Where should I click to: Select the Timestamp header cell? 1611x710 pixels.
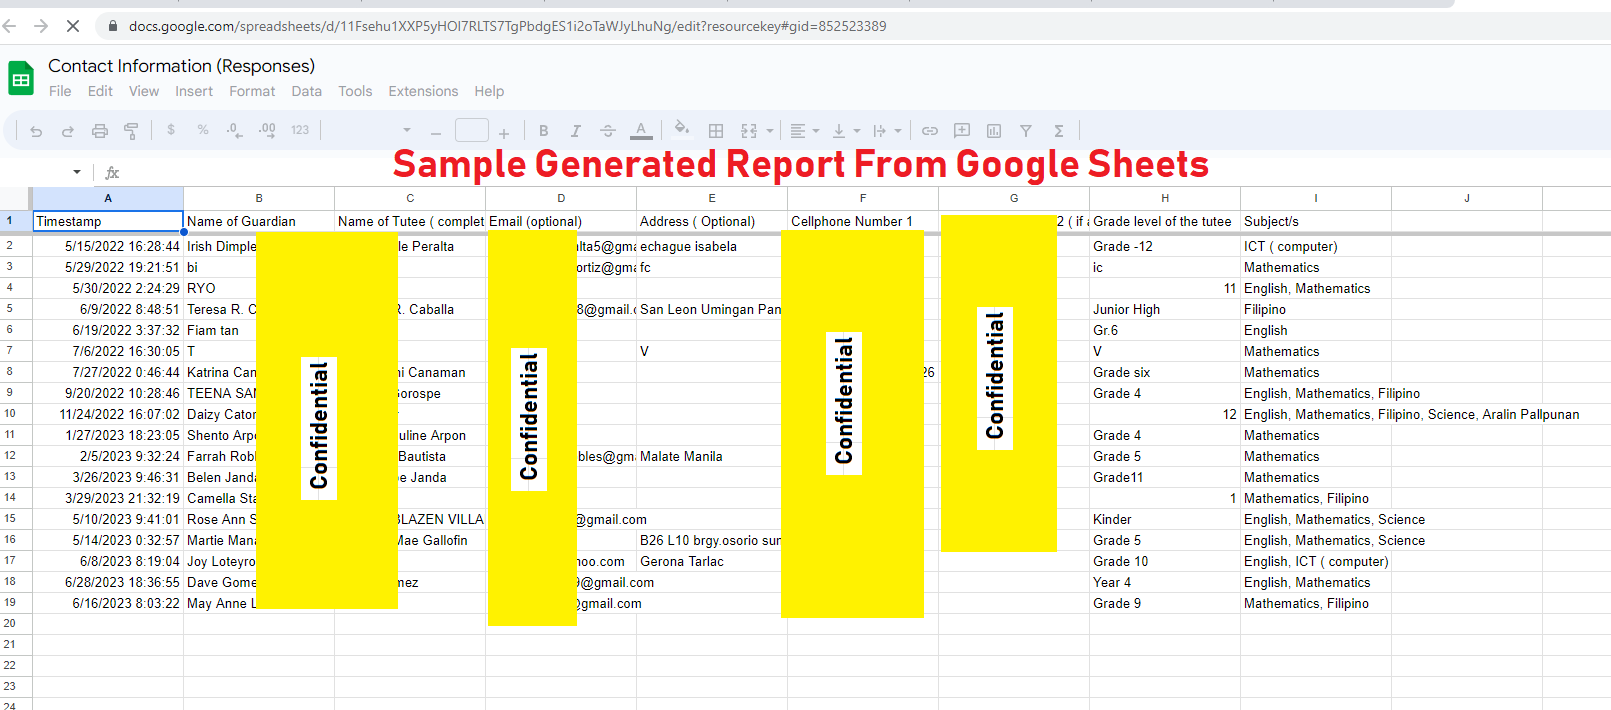click(x=108, y=221)
